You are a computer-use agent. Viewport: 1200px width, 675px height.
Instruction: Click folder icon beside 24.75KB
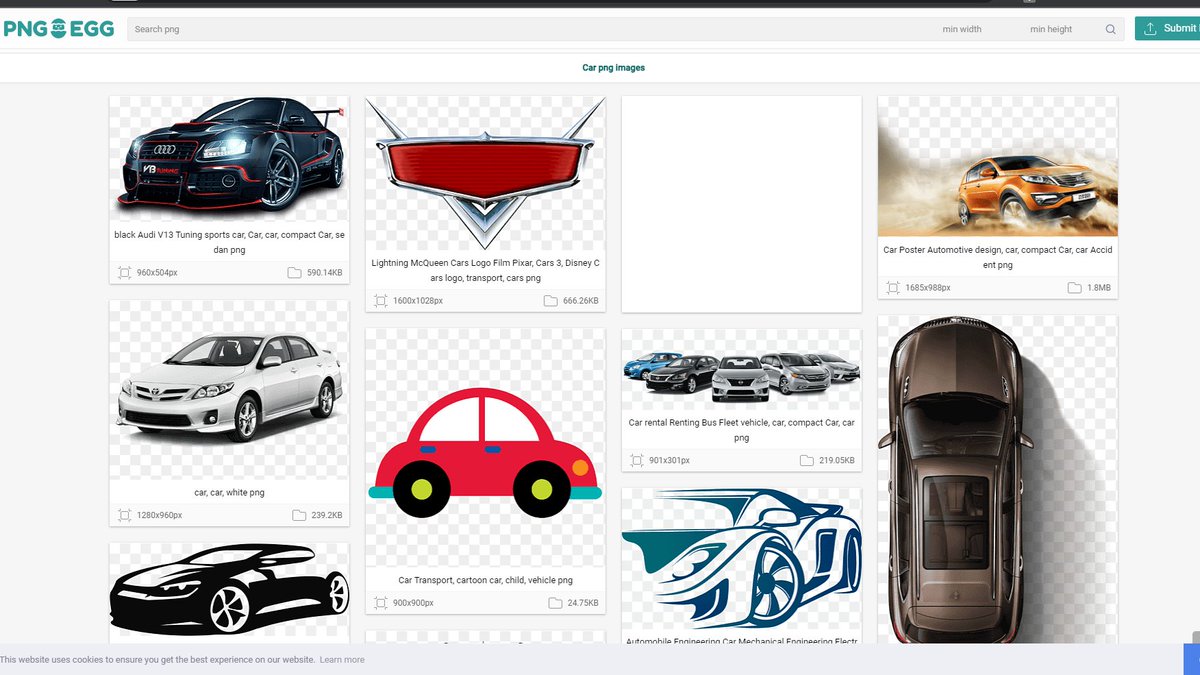coord(555,604)
